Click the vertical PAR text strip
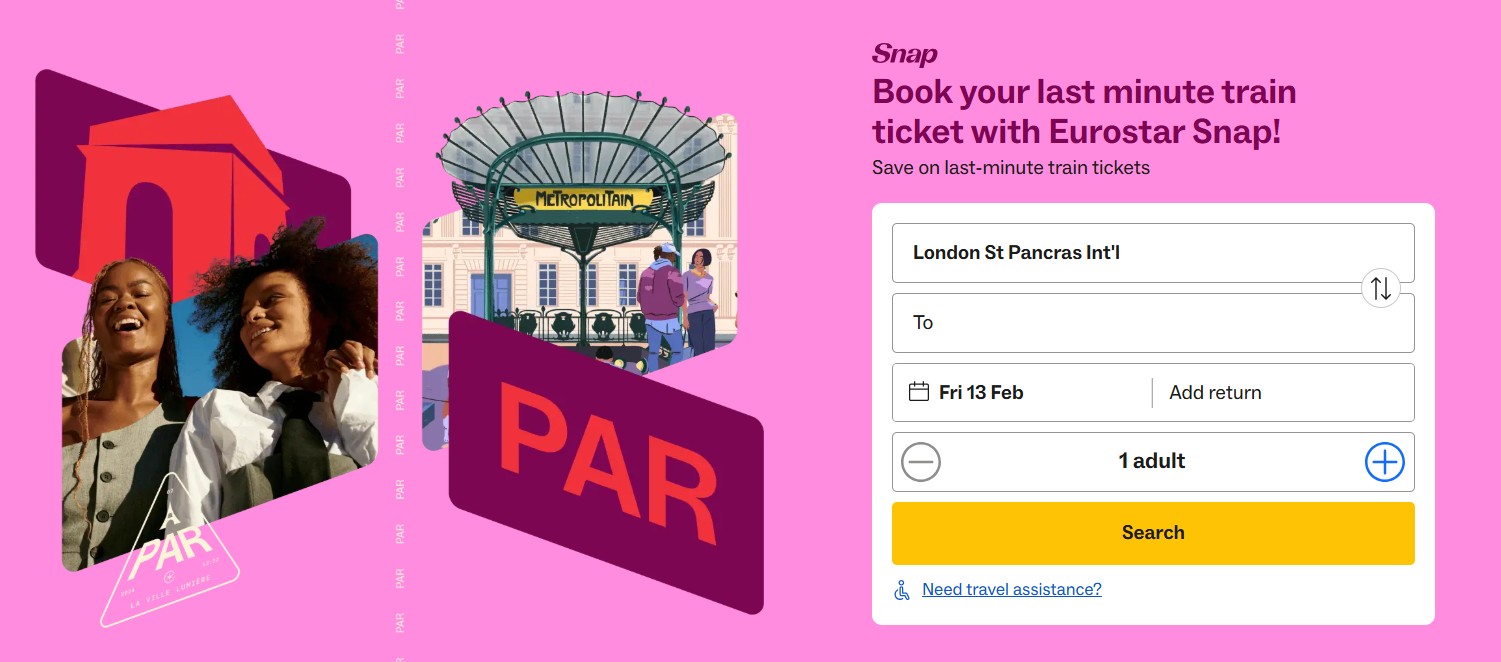Screen dimensions: 1501x662 (x=399, y=330)
